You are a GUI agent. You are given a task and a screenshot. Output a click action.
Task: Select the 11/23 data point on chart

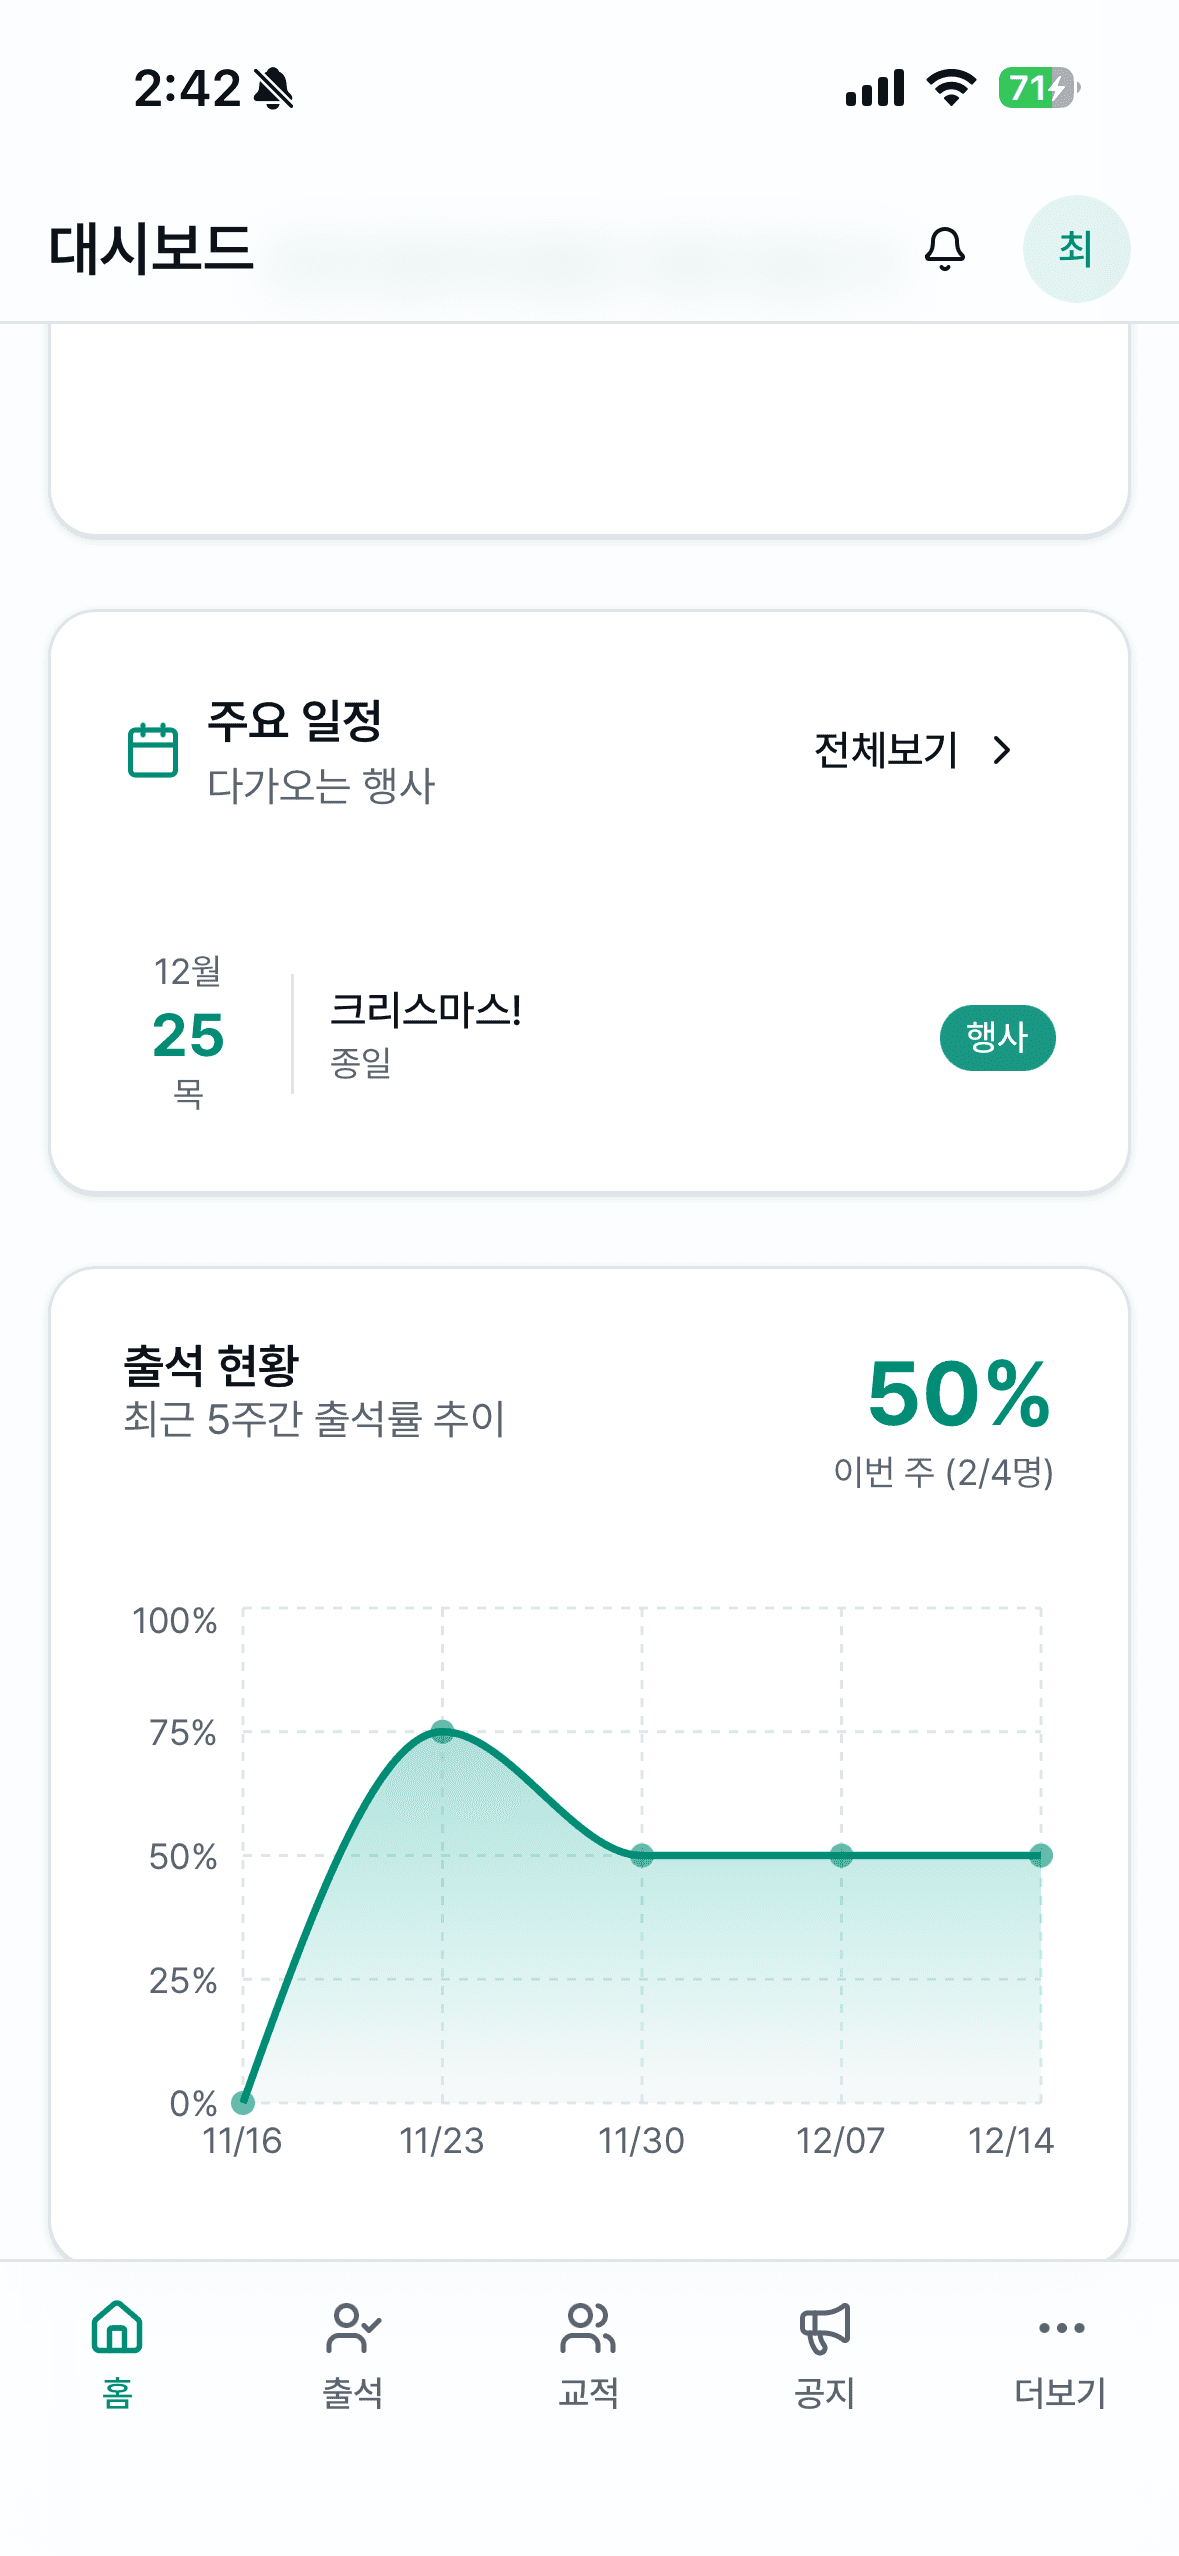tap(443, 1731)
